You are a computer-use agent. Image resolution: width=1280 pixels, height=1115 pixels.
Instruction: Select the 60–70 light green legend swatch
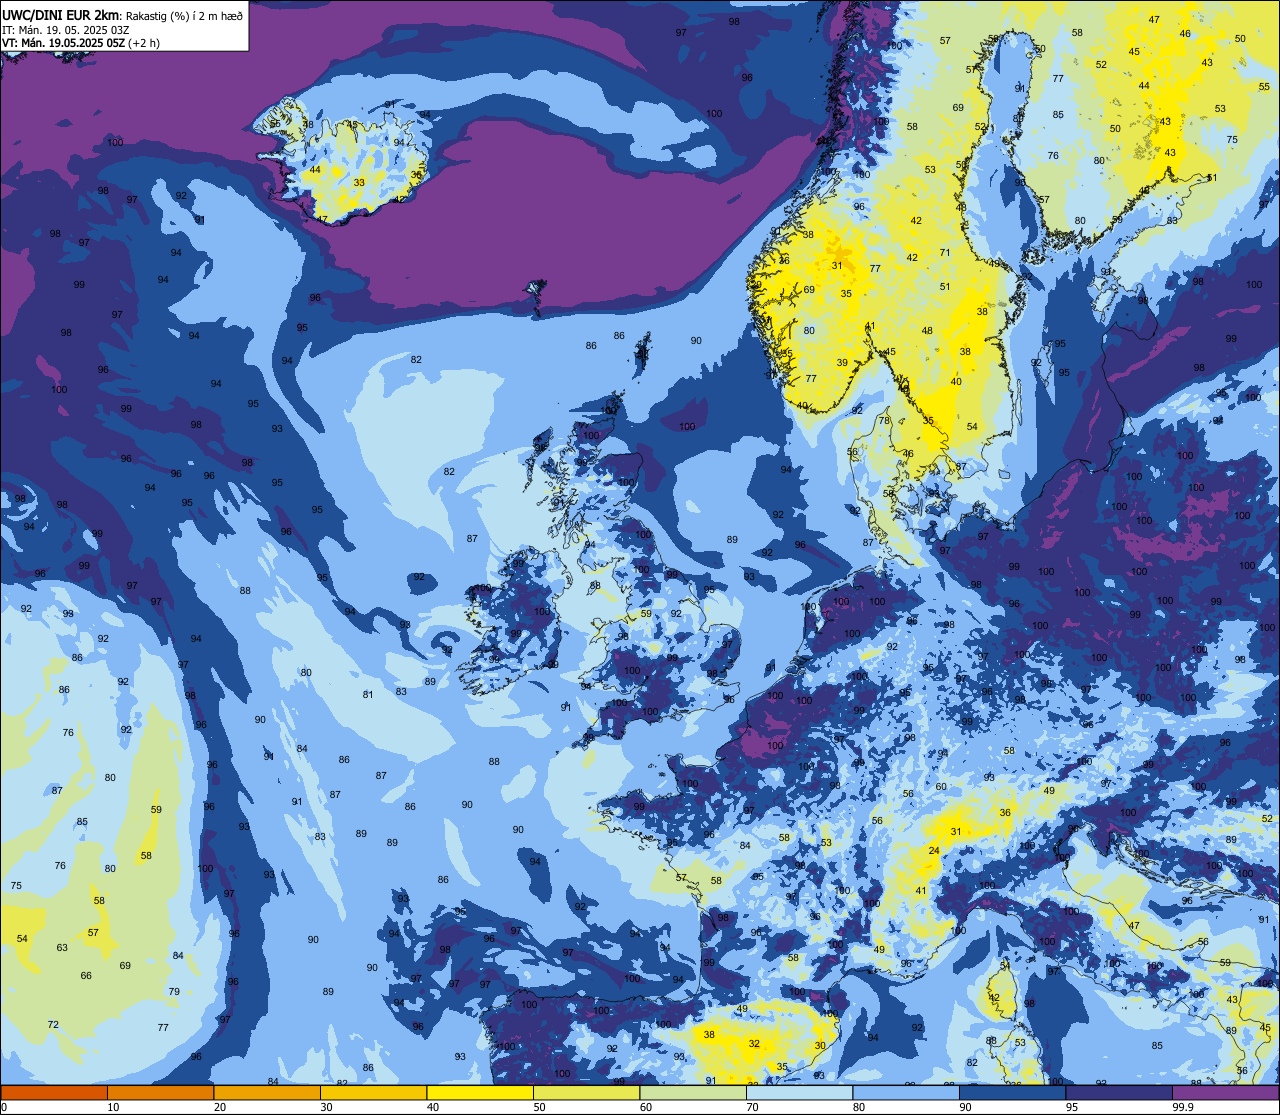(693, 1093)
